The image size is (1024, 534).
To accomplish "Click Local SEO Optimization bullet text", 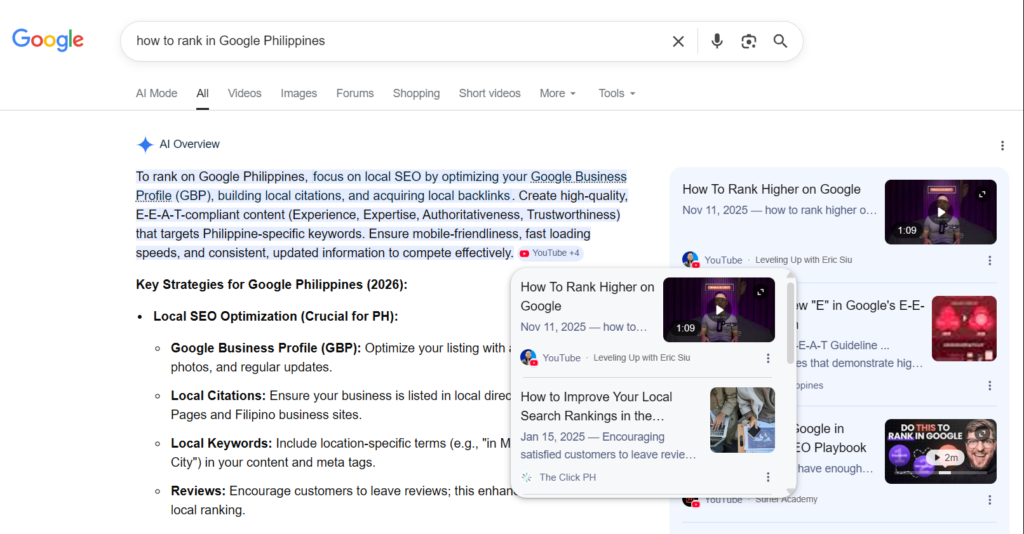I will click(x=276, y=317).
